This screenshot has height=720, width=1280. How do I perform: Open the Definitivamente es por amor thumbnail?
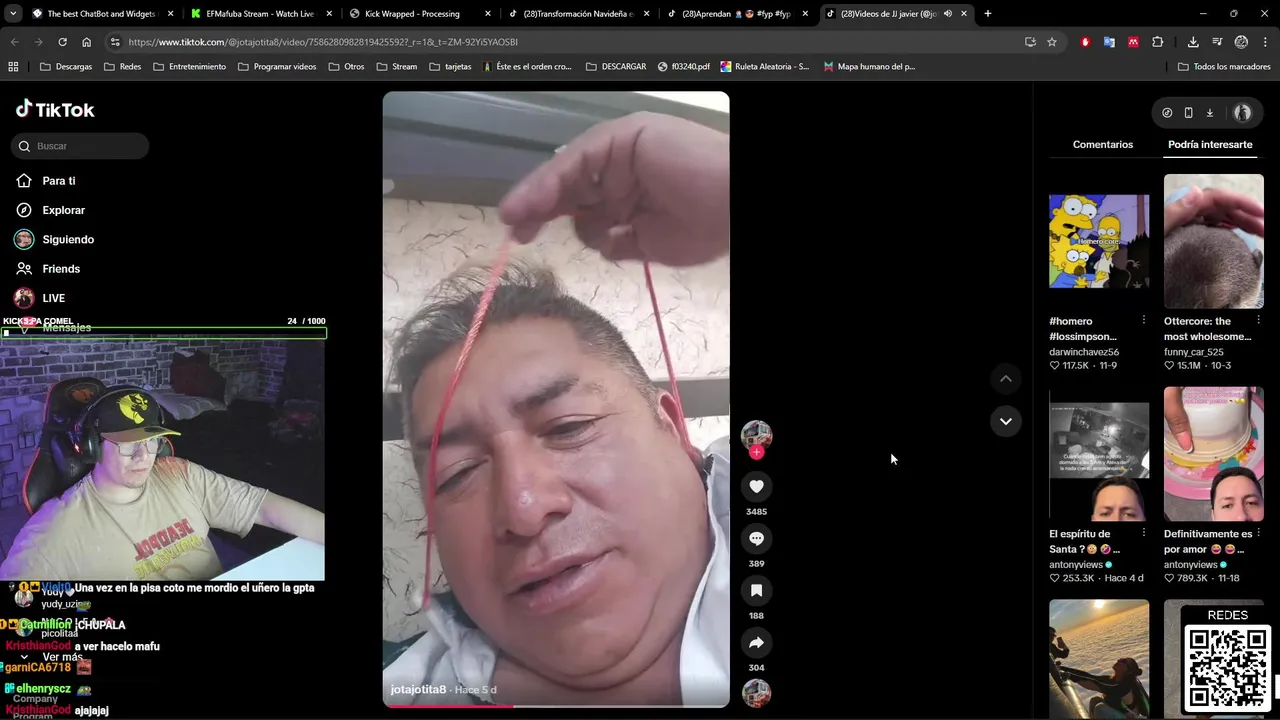[1214, 454]
